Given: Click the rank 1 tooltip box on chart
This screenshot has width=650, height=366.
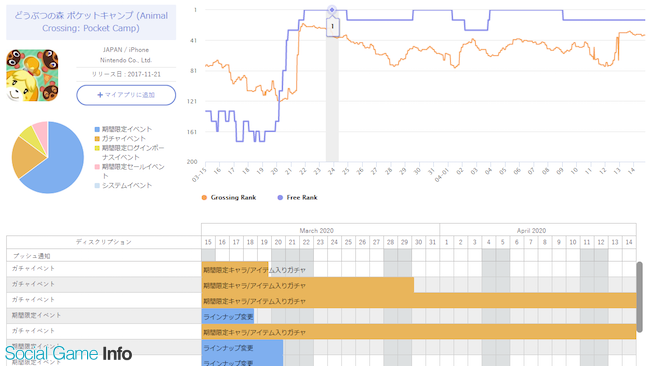Looking at the screenshot, I should tap(332, 27).
